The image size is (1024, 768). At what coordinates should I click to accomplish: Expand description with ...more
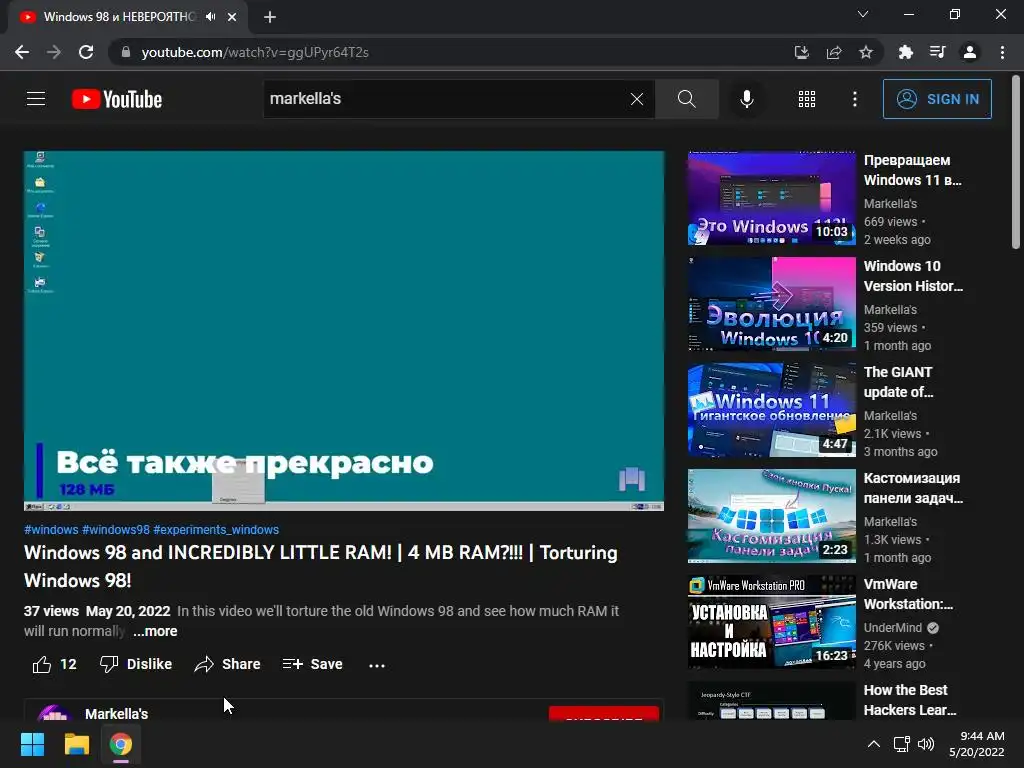click(155, 632)
